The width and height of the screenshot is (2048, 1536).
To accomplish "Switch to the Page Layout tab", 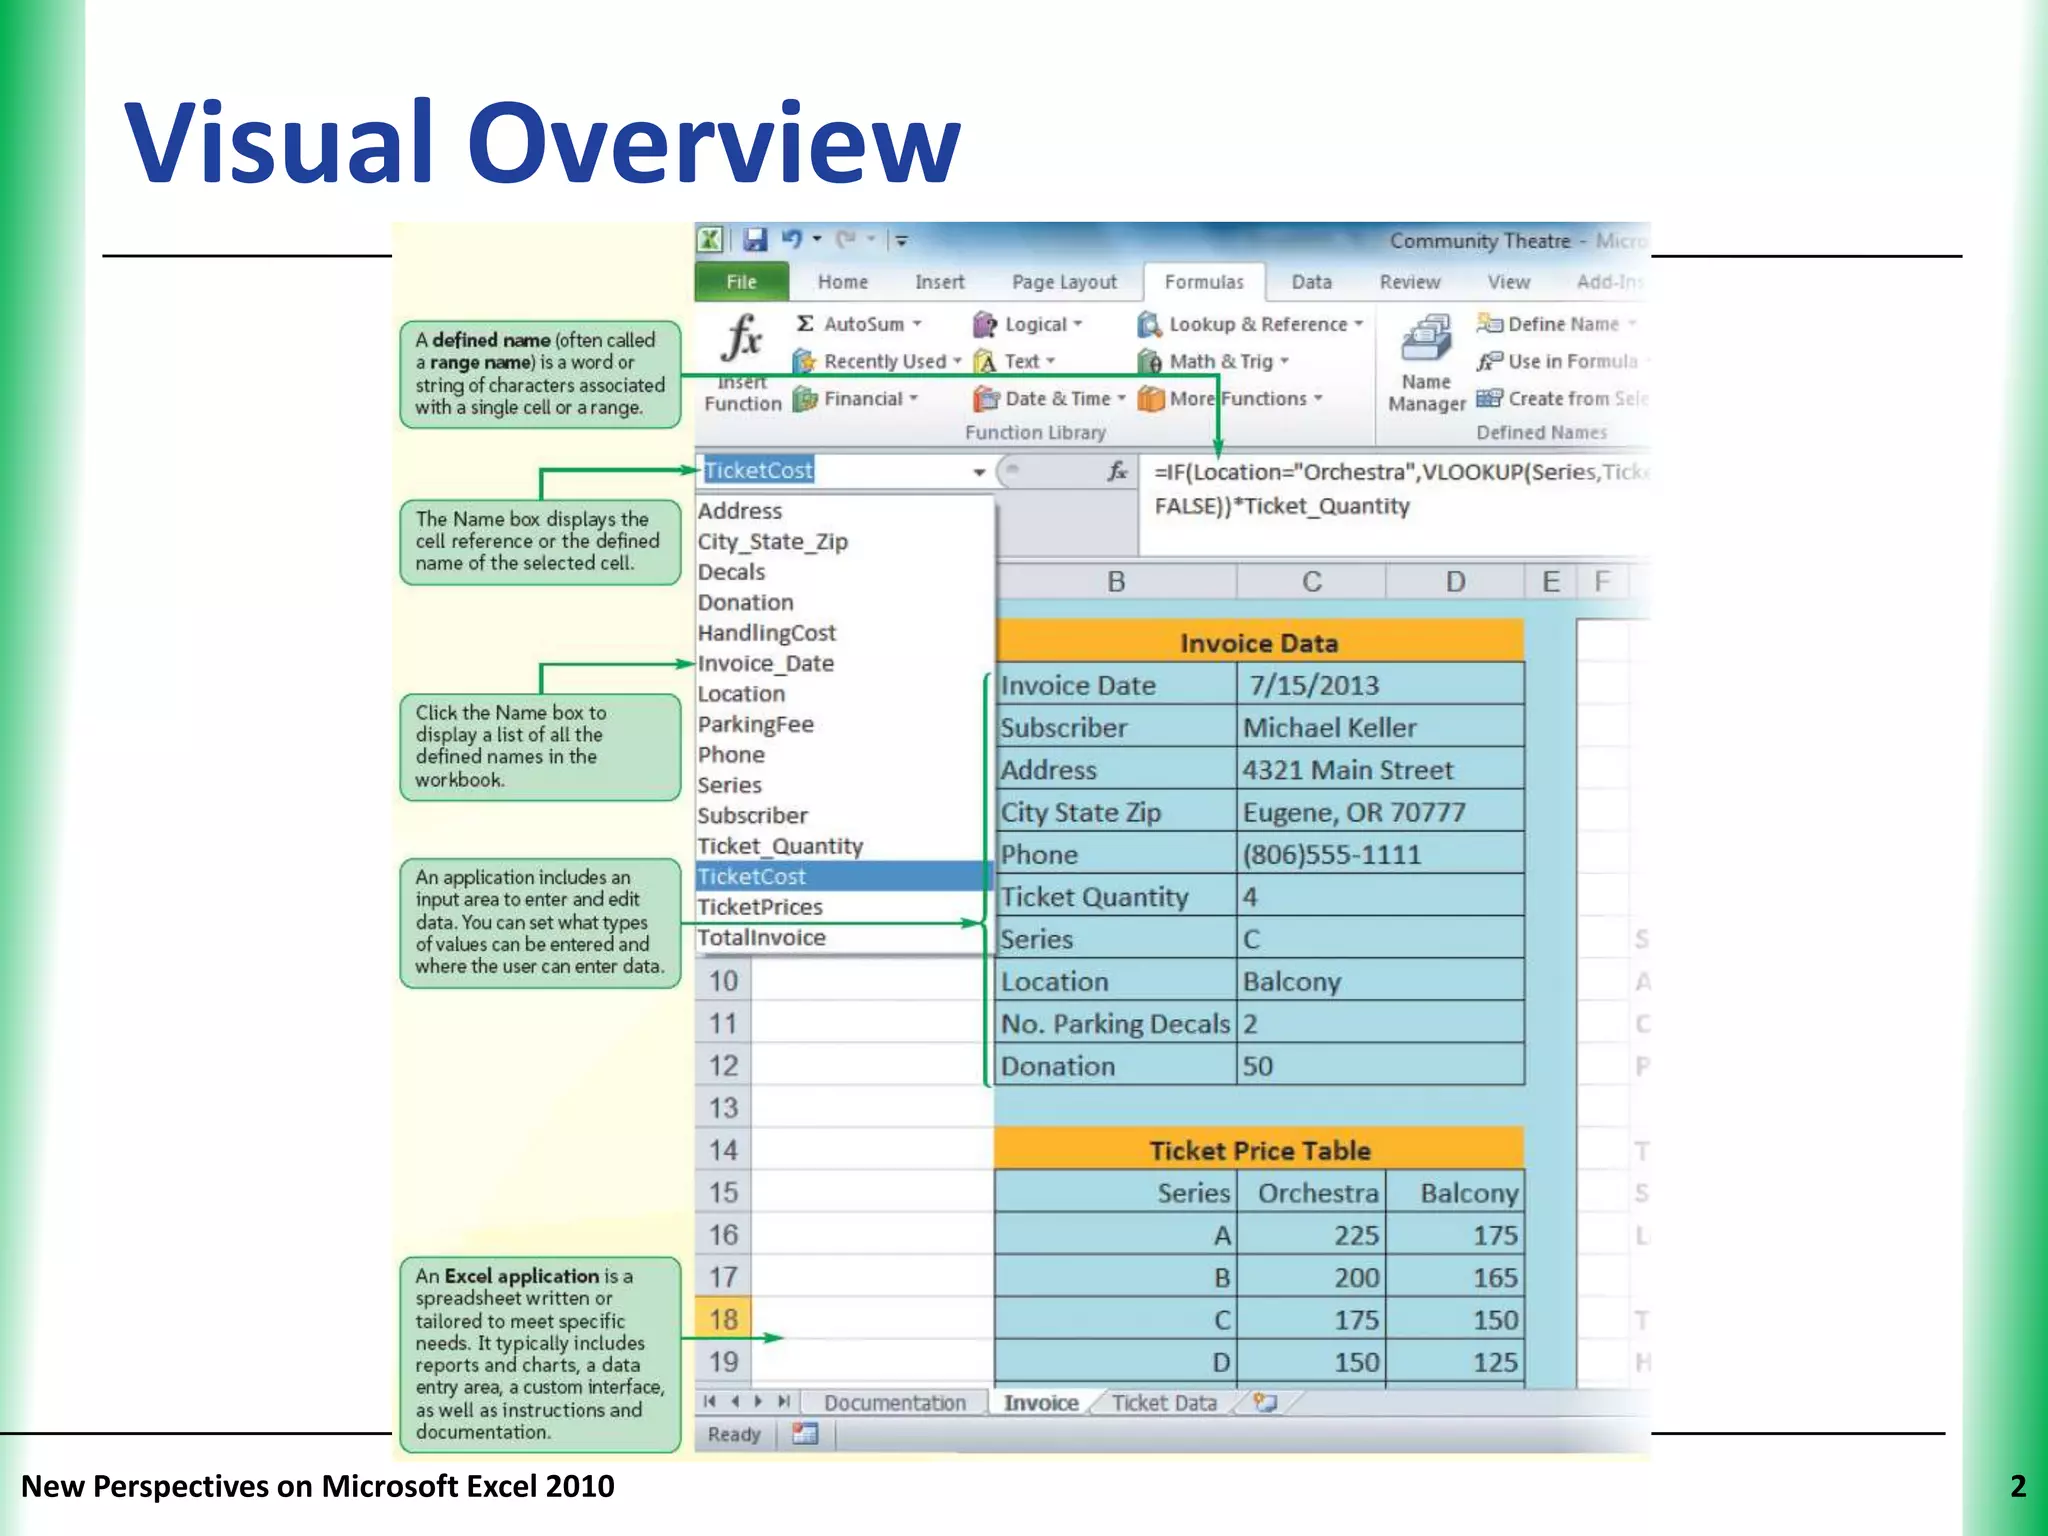I will (x=1064, y=282).
